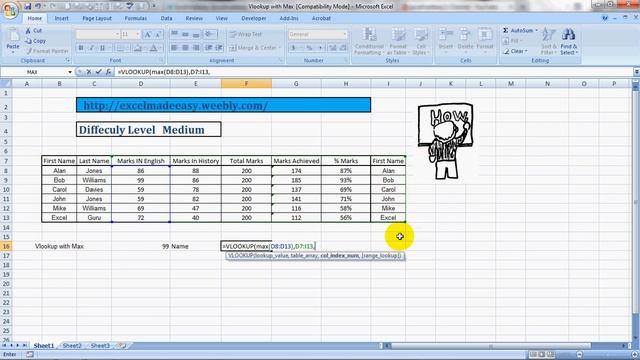
Task: Open the excelmadeeasy.weebly.com link
Action: (176, 105)
